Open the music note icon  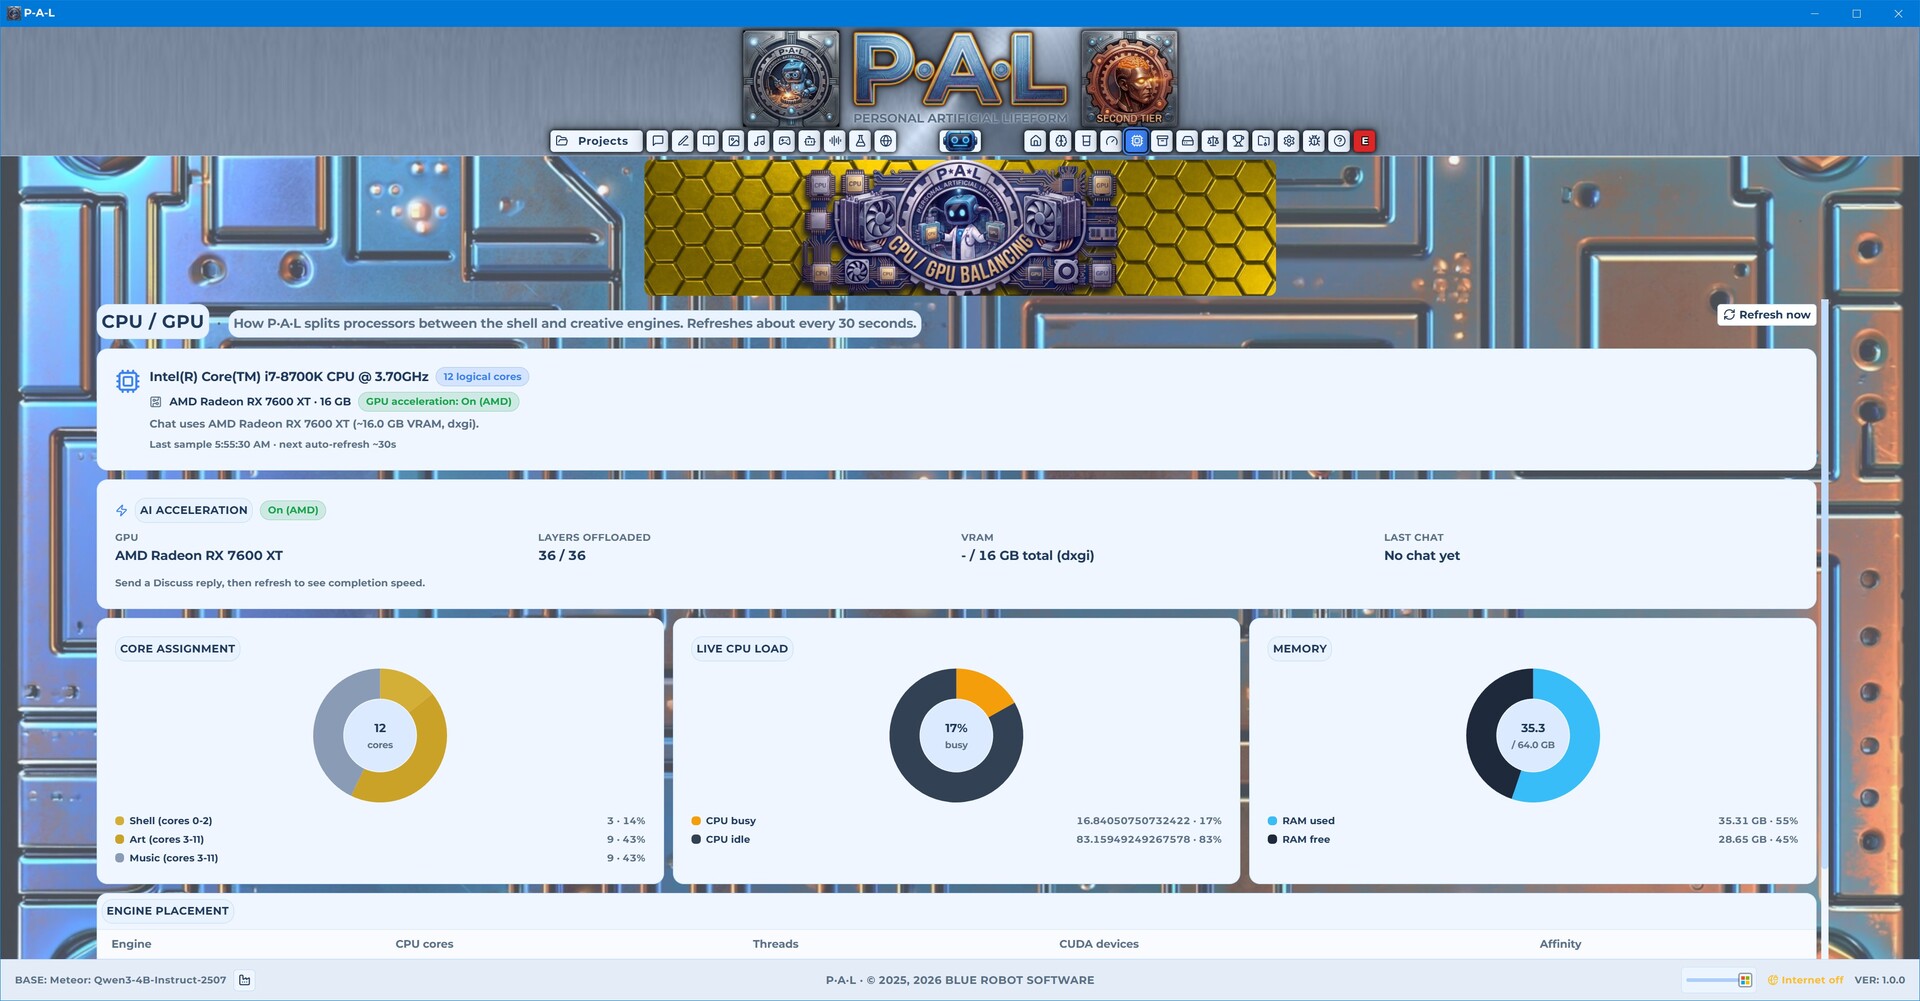click(x=759, y=141)
